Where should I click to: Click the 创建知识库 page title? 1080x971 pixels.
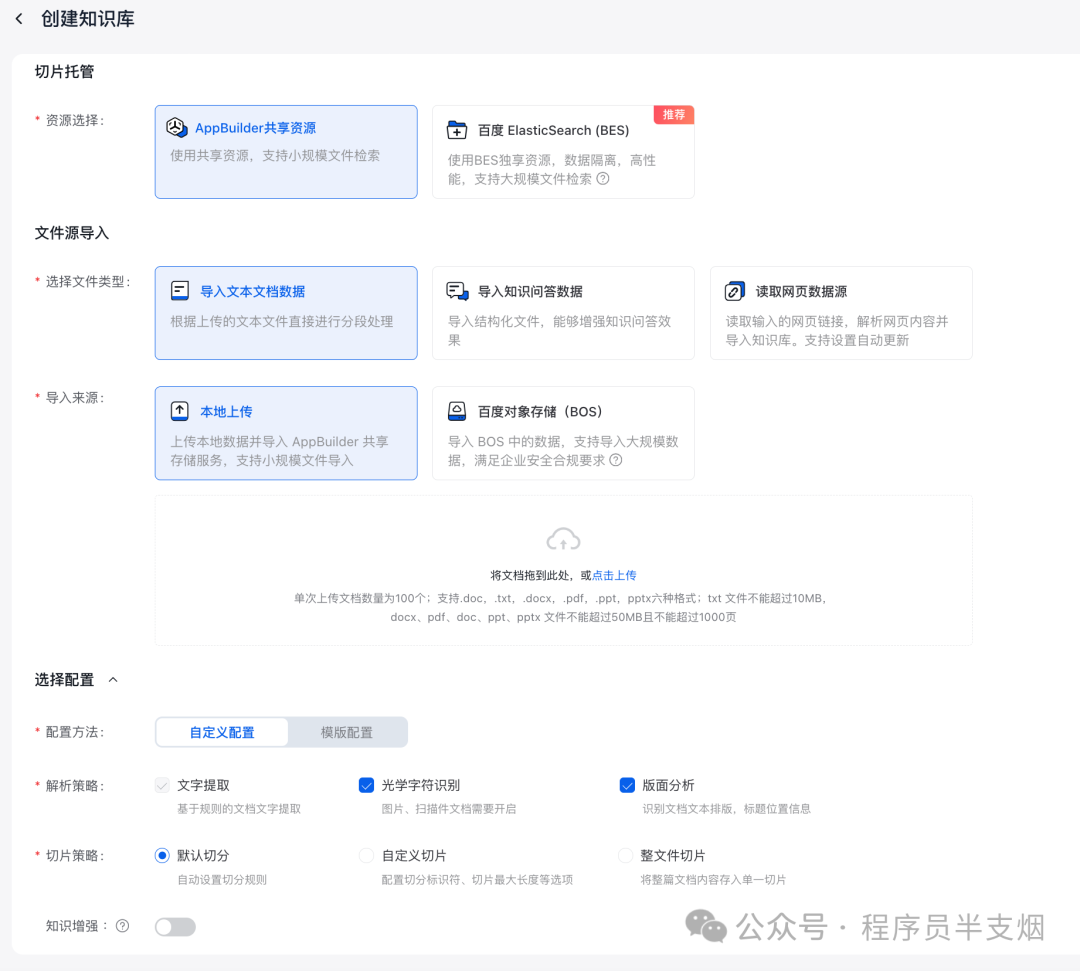tap(87, 19)
